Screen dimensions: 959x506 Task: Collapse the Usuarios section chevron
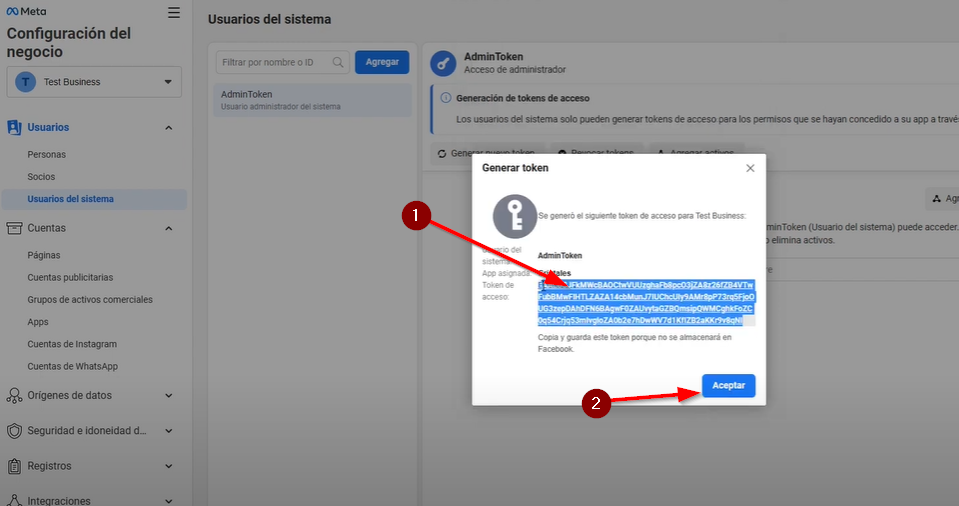[169, 128]
